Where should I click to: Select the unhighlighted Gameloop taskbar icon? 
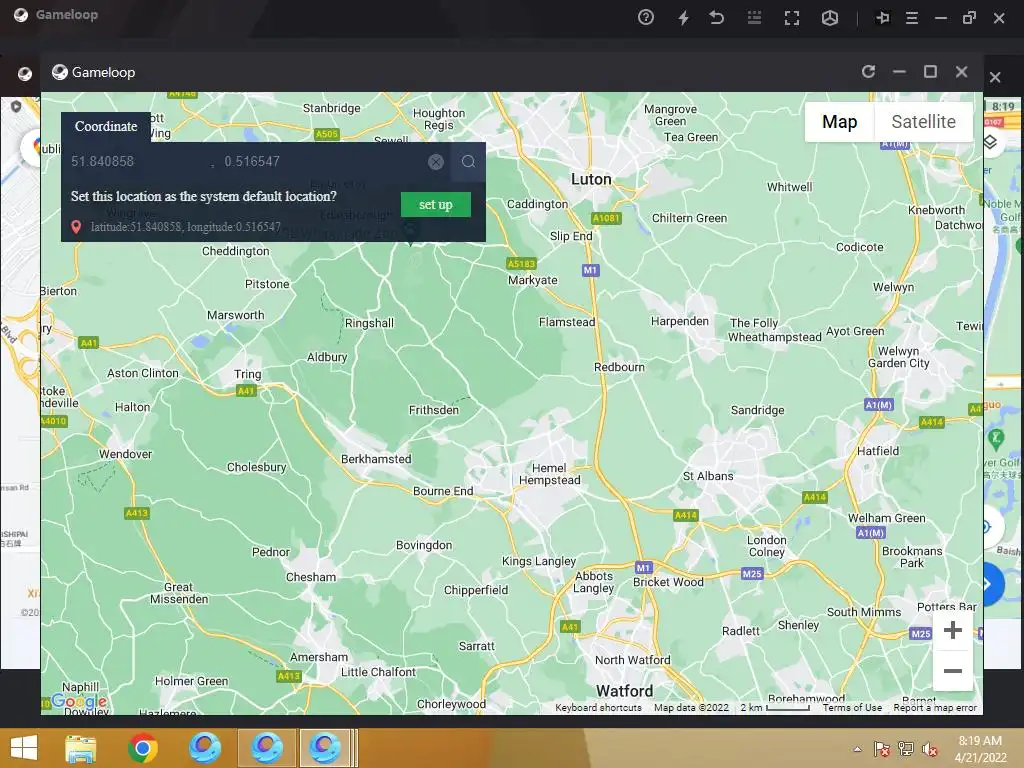pyautogui.click(x=204, y=748)
